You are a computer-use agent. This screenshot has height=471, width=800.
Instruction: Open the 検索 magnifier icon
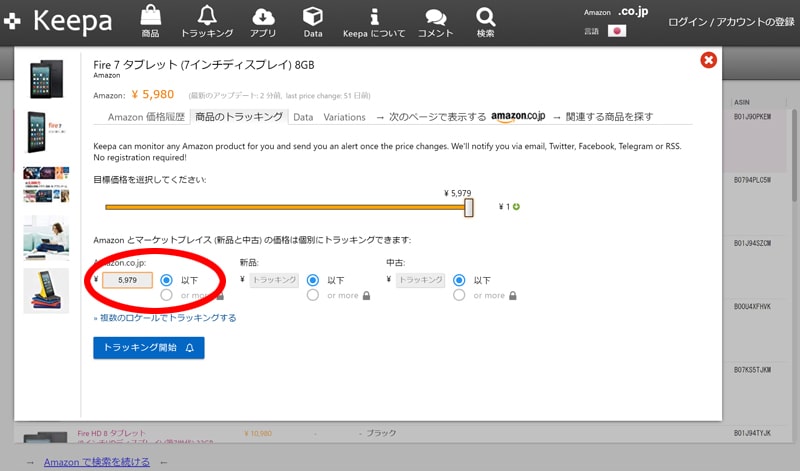tap(485, 21)
